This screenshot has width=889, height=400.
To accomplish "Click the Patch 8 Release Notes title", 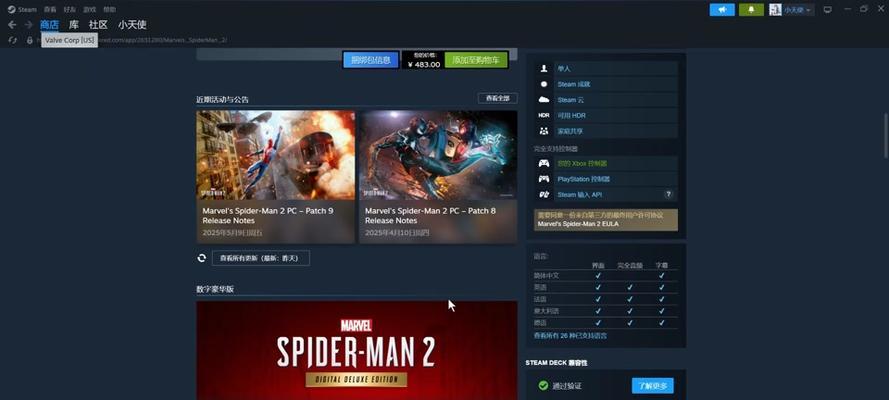I will [430, 215].
